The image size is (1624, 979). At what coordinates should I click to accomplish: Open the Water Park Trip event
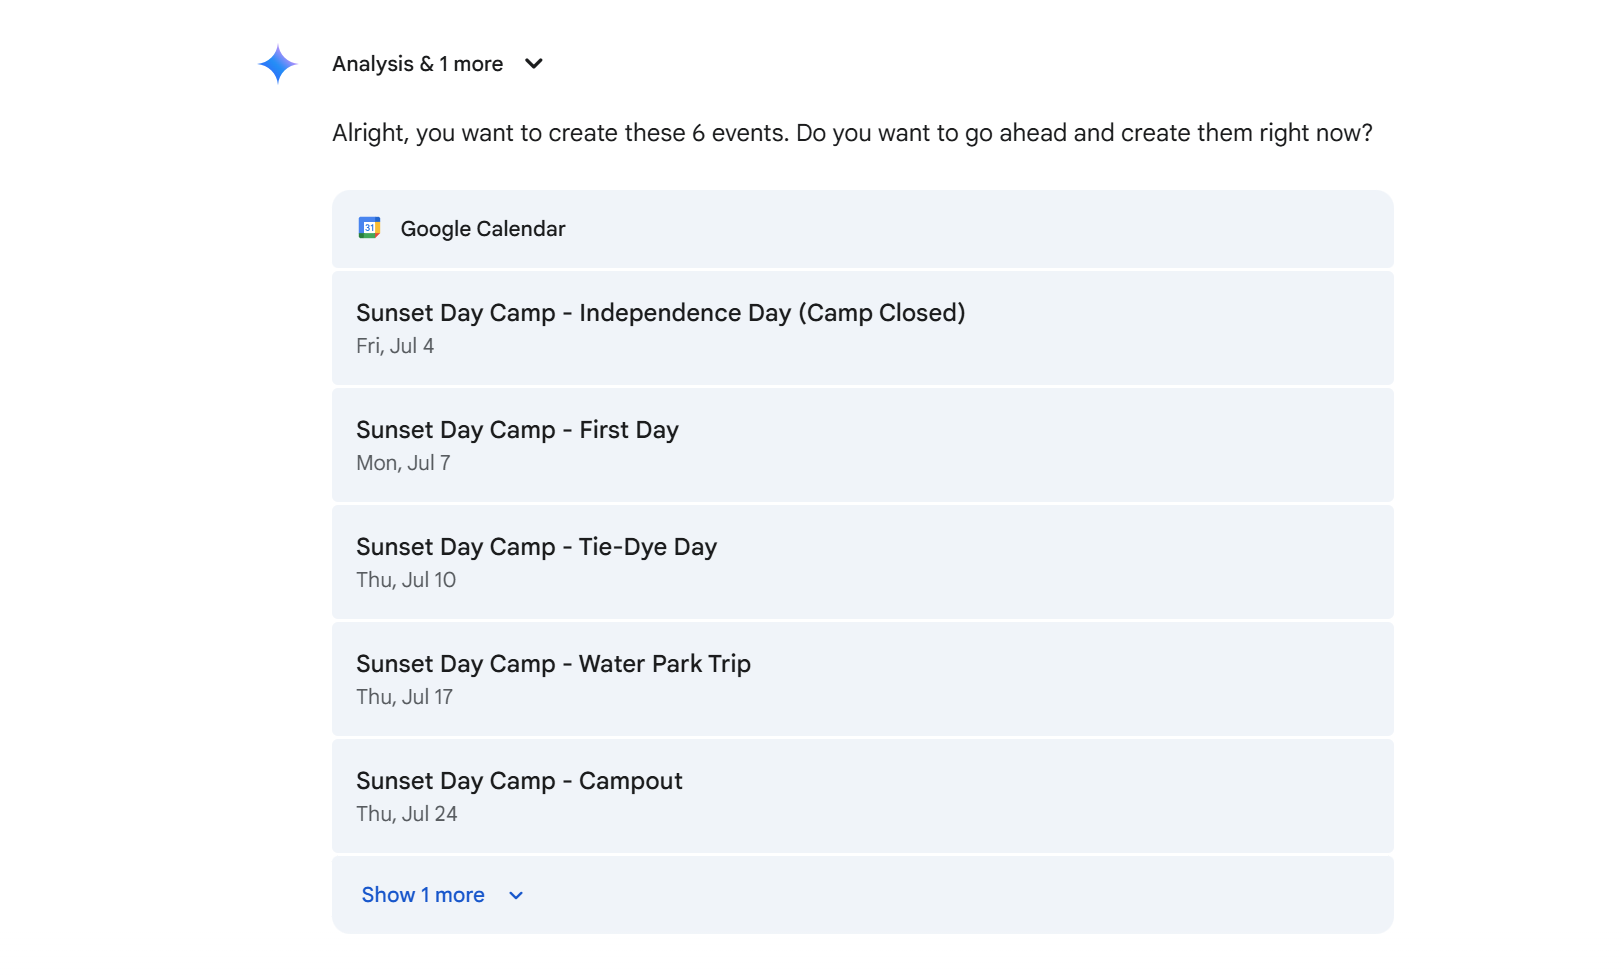coord(553,664)
